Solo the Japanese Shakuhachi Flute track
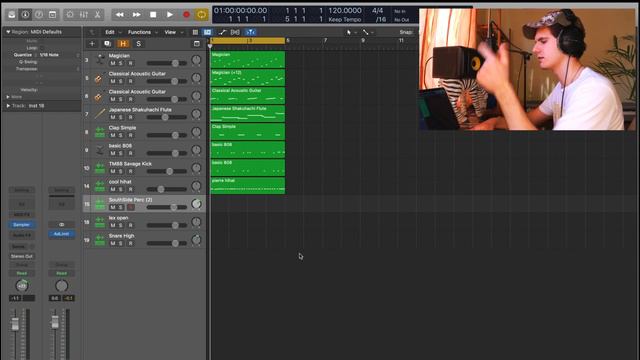Screen dimensions: 640x360 pos(120,117)
